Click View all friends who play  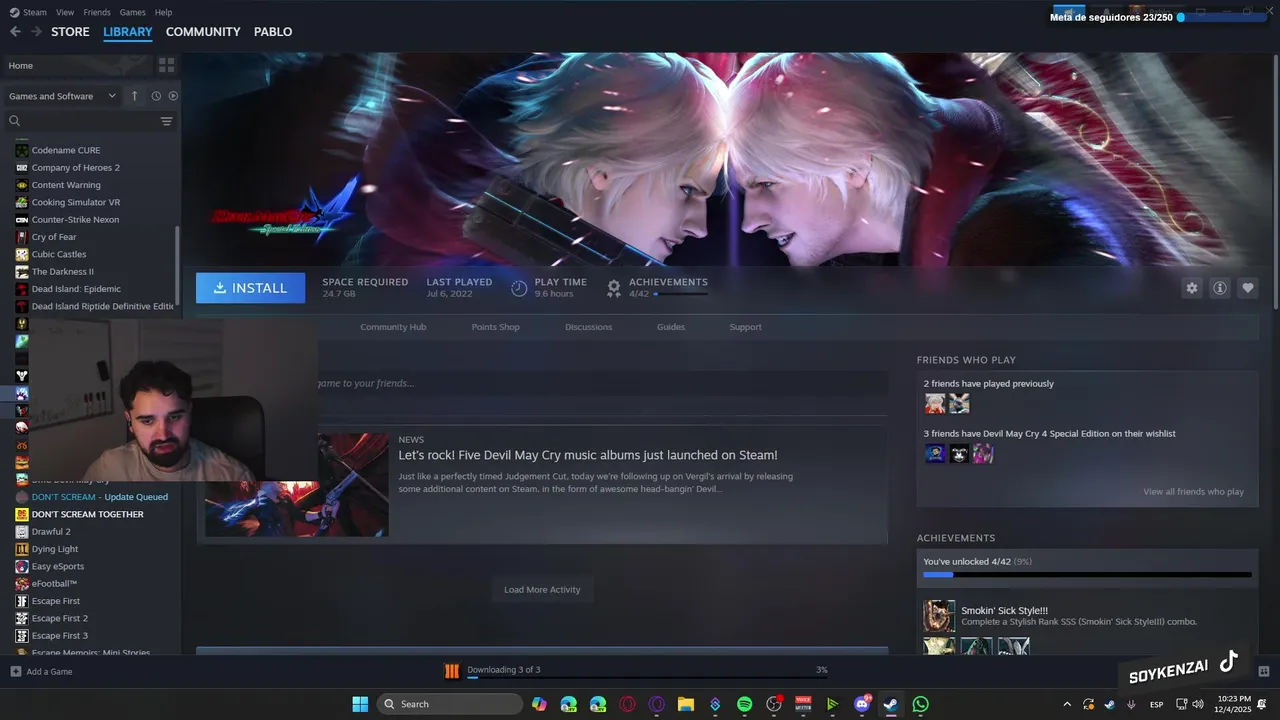1193,492
